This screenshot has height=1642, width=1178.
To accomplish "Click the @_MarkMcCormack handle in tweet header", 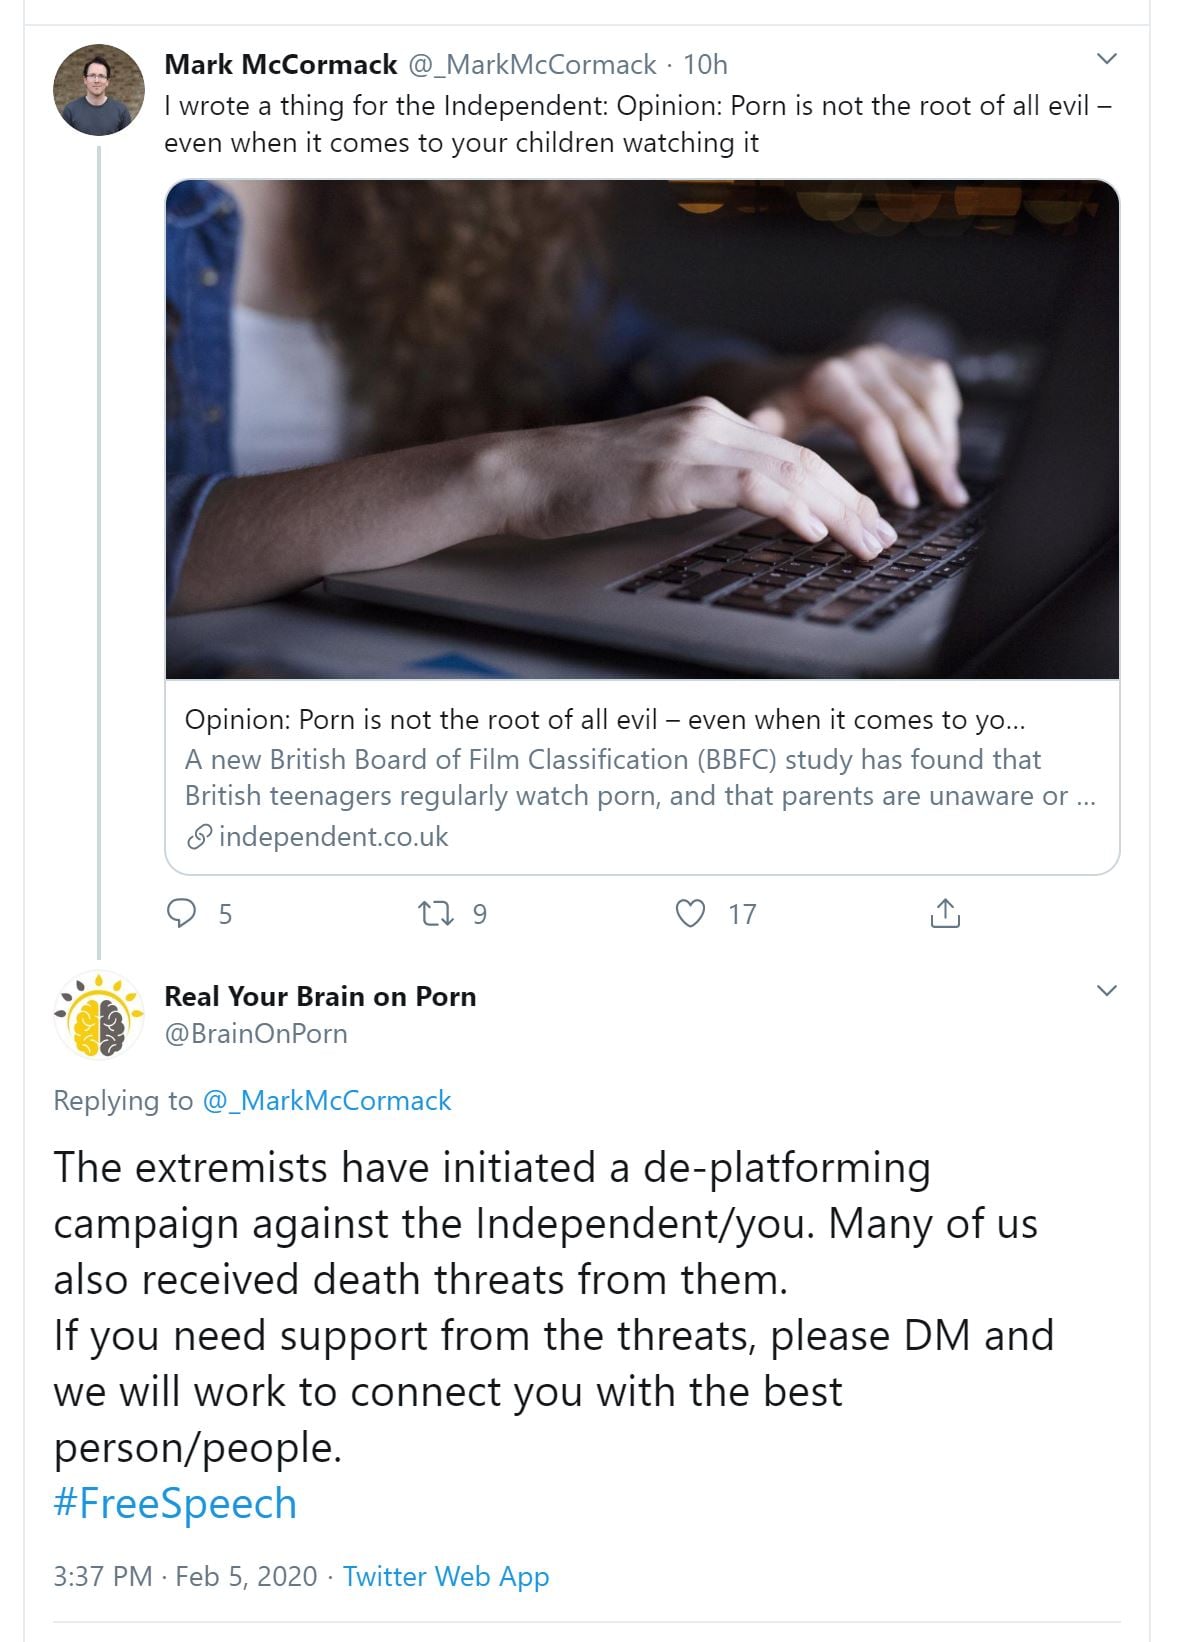I will (532, 65).
